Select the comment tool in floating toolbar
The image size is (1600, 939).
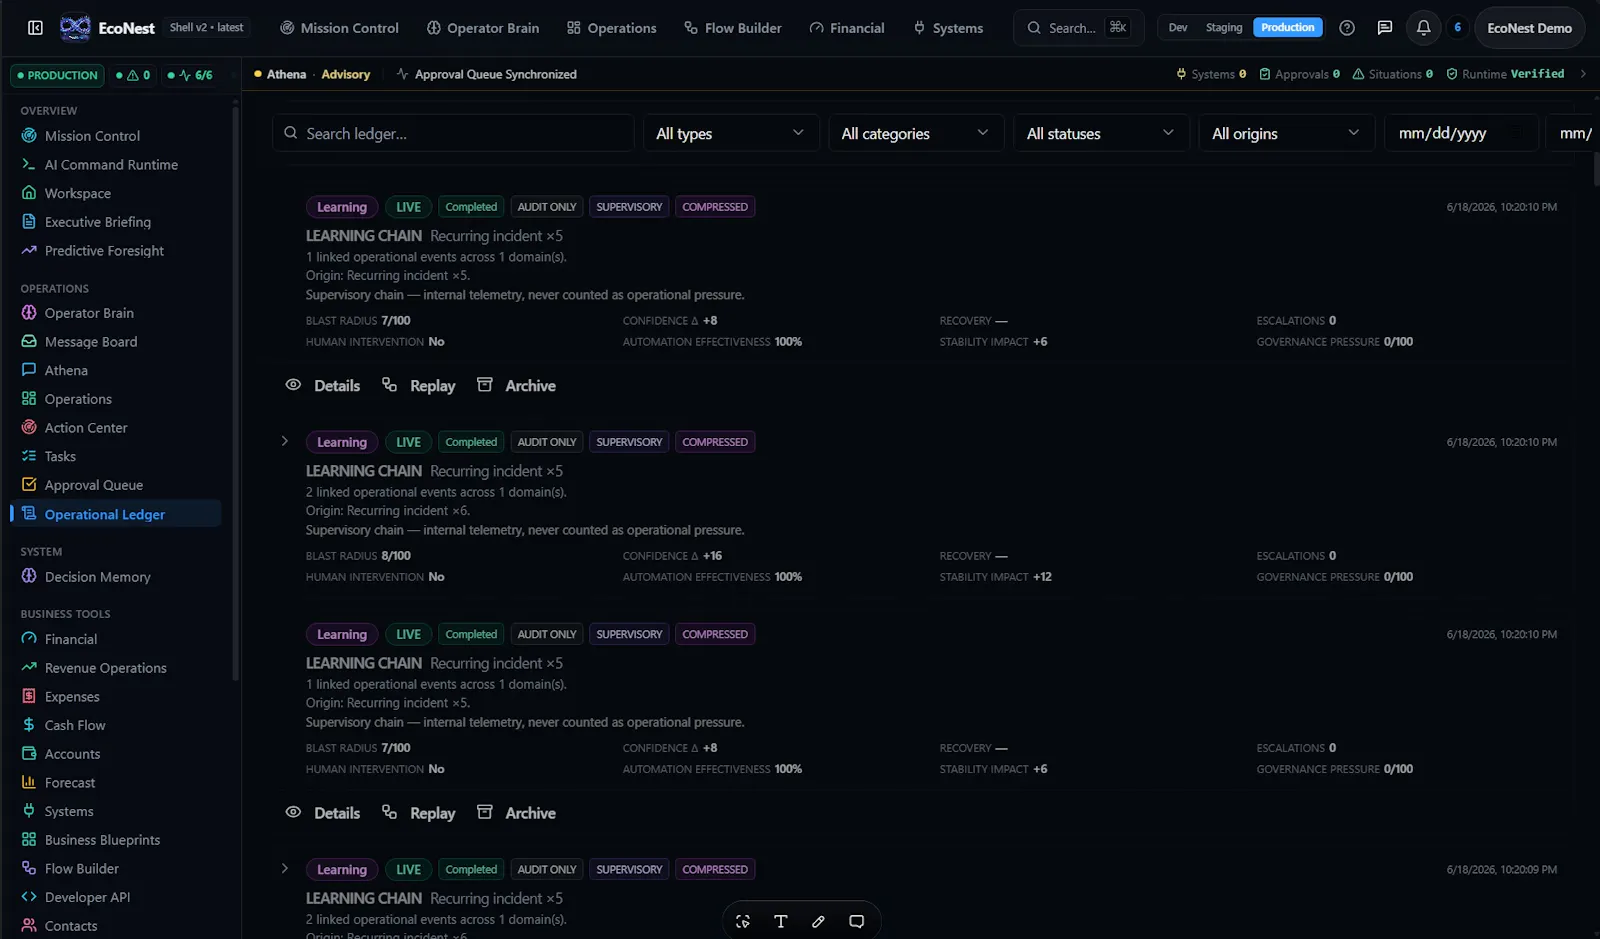pyautogui.click(x=857, y=922)
